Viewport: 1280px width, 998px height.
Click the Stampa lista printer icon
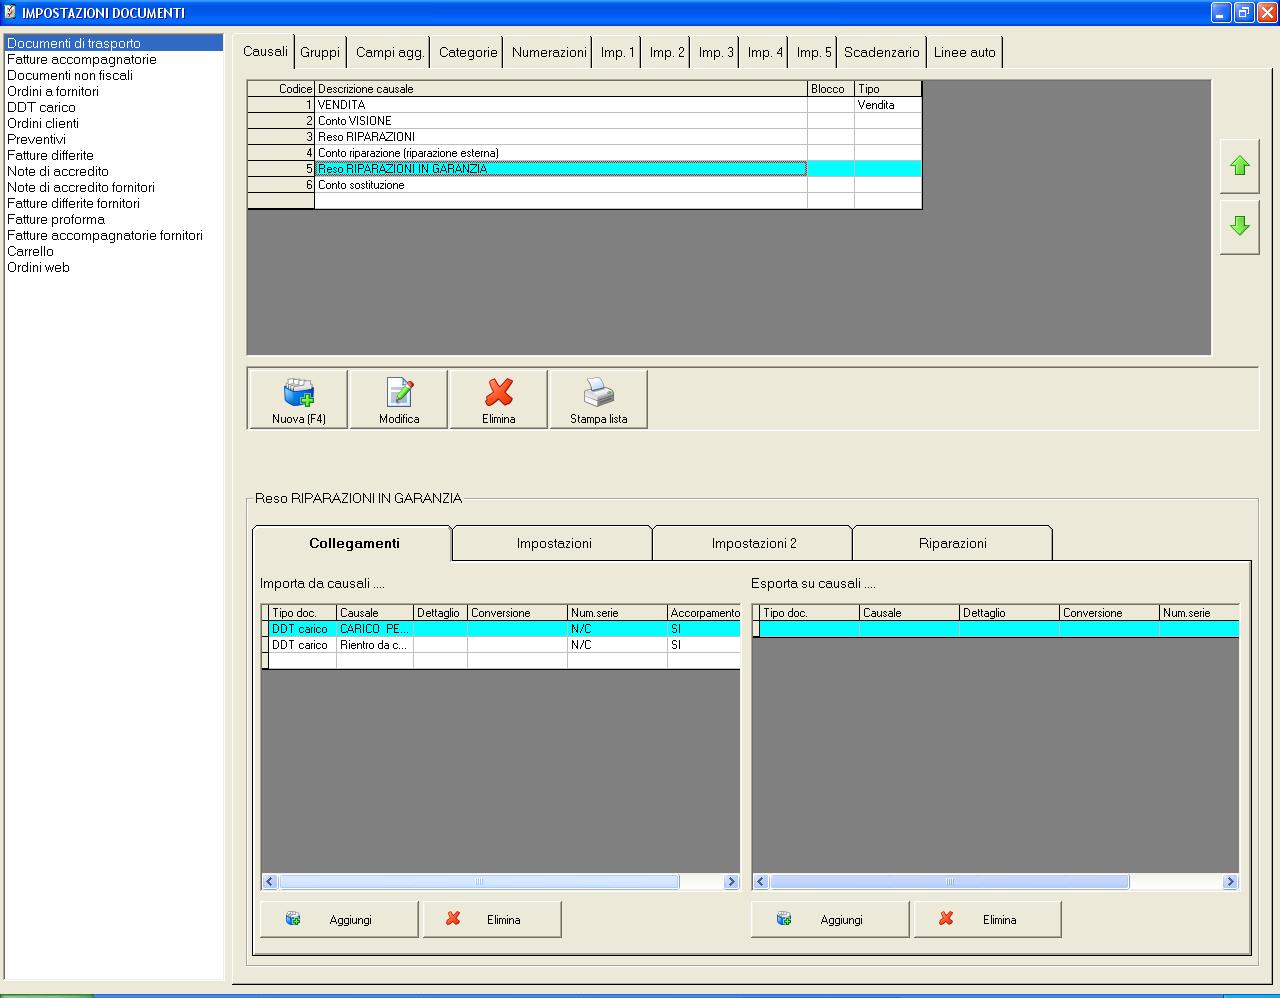[599, 399]
